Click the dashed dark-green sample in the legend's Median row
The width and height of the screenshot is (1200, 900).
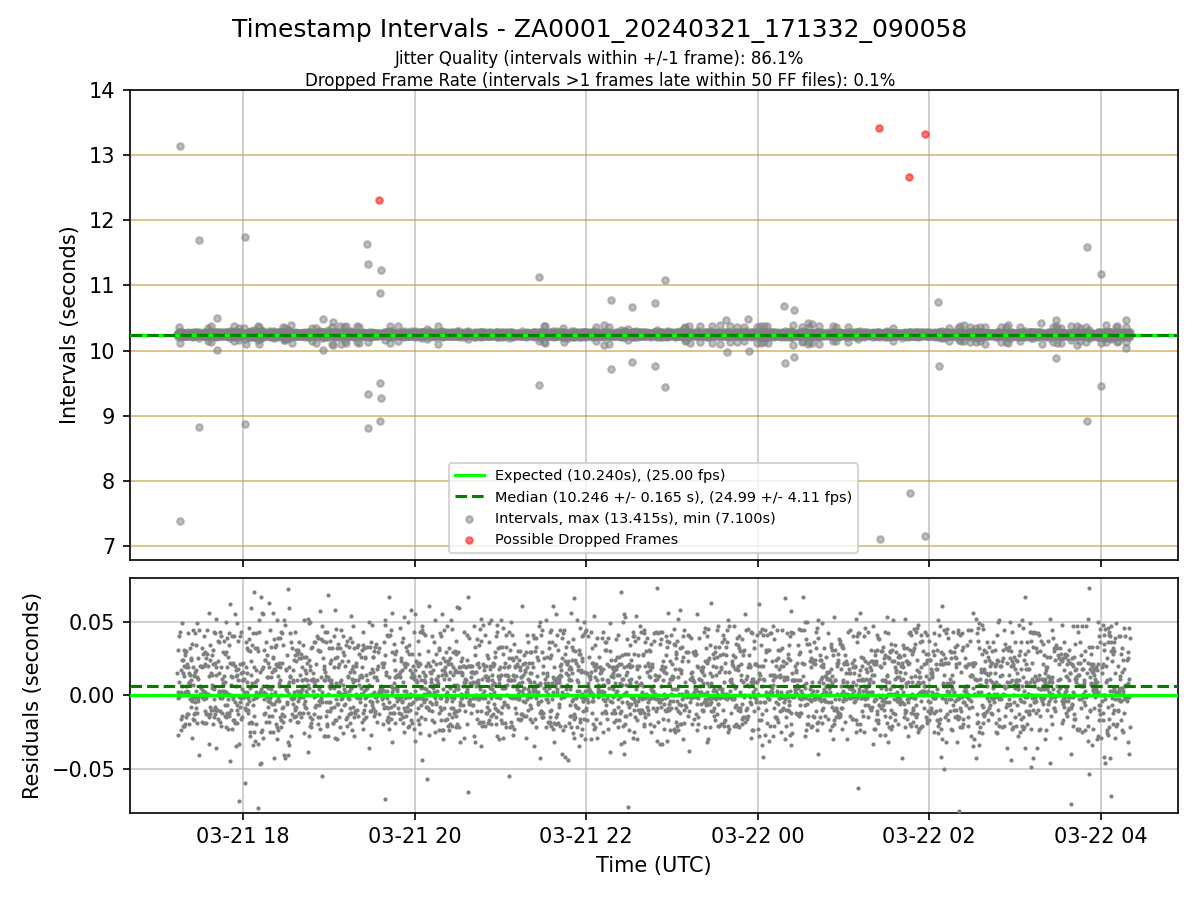pyautogui.click(x=470, y=496)
